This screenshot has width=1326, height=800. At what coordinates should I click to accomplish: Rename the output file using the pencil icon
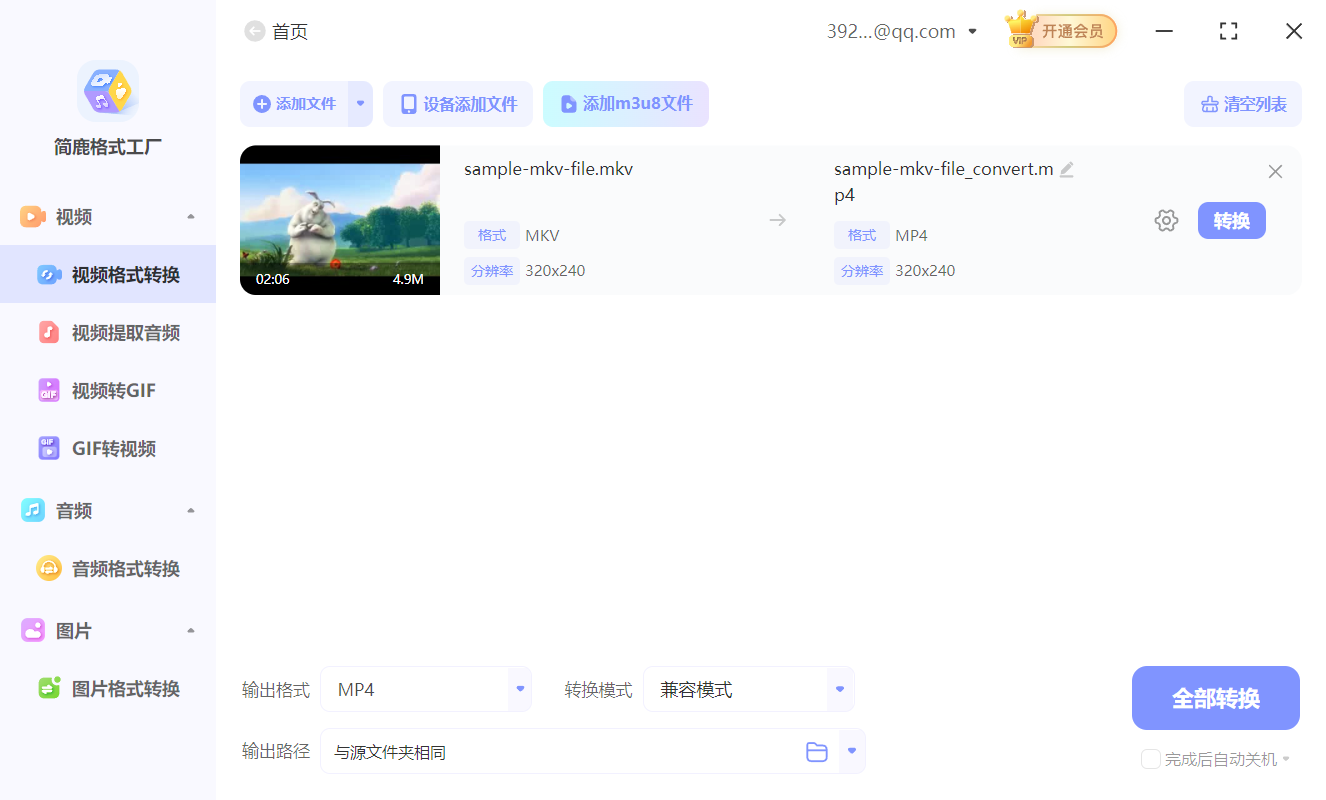(1067, 169)
